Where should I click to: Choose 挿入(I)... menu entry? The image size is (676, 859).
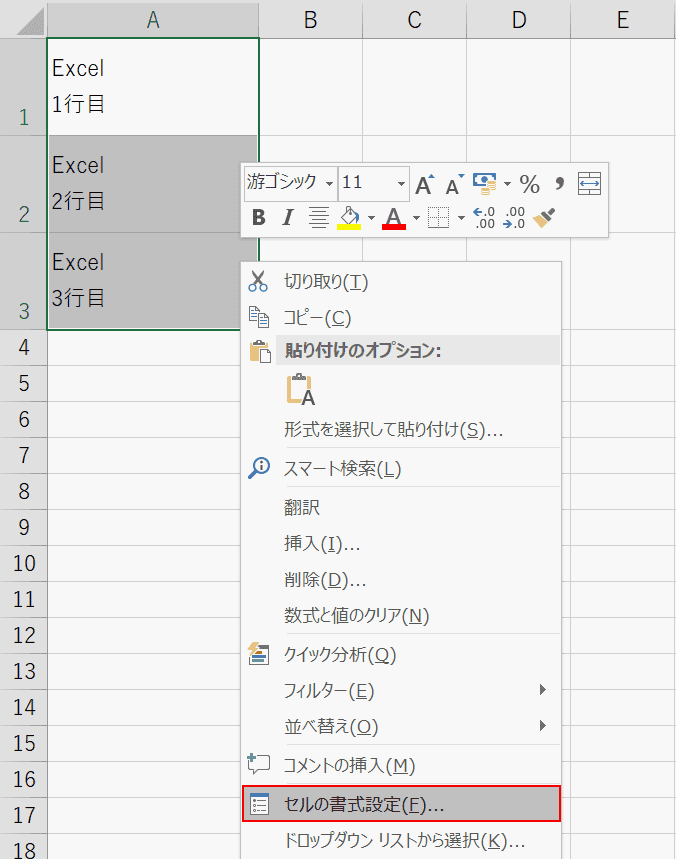click(401, 543)
